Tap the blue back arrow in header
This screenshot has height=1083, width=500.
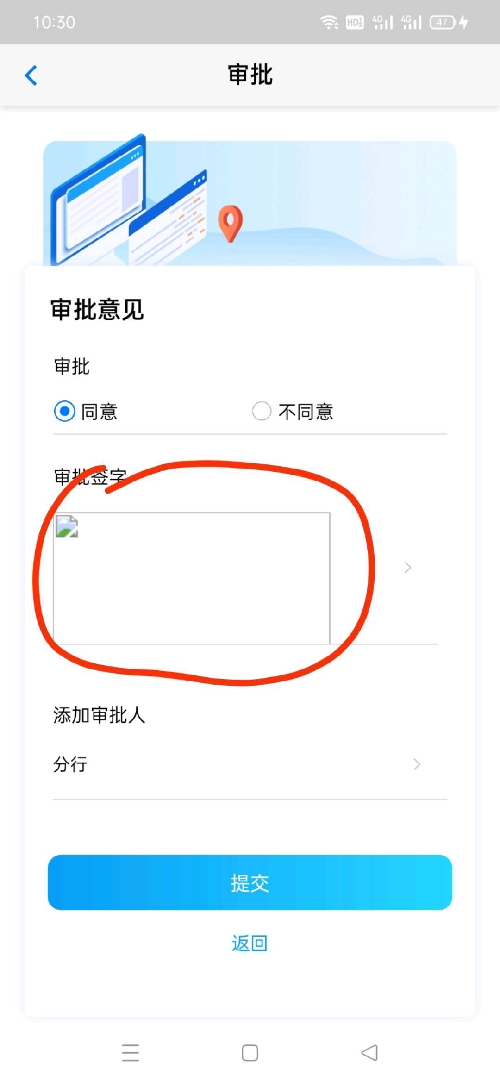(x=30, y=75)
